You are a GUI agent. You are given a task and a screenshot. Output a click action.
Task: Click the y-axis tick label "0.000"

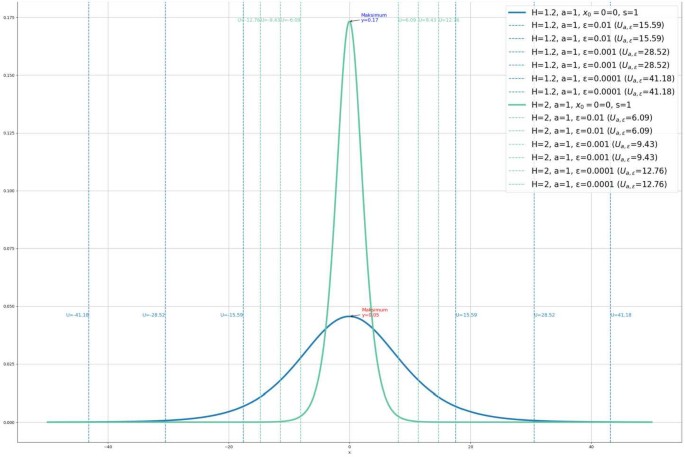click(x=8, y=422)
